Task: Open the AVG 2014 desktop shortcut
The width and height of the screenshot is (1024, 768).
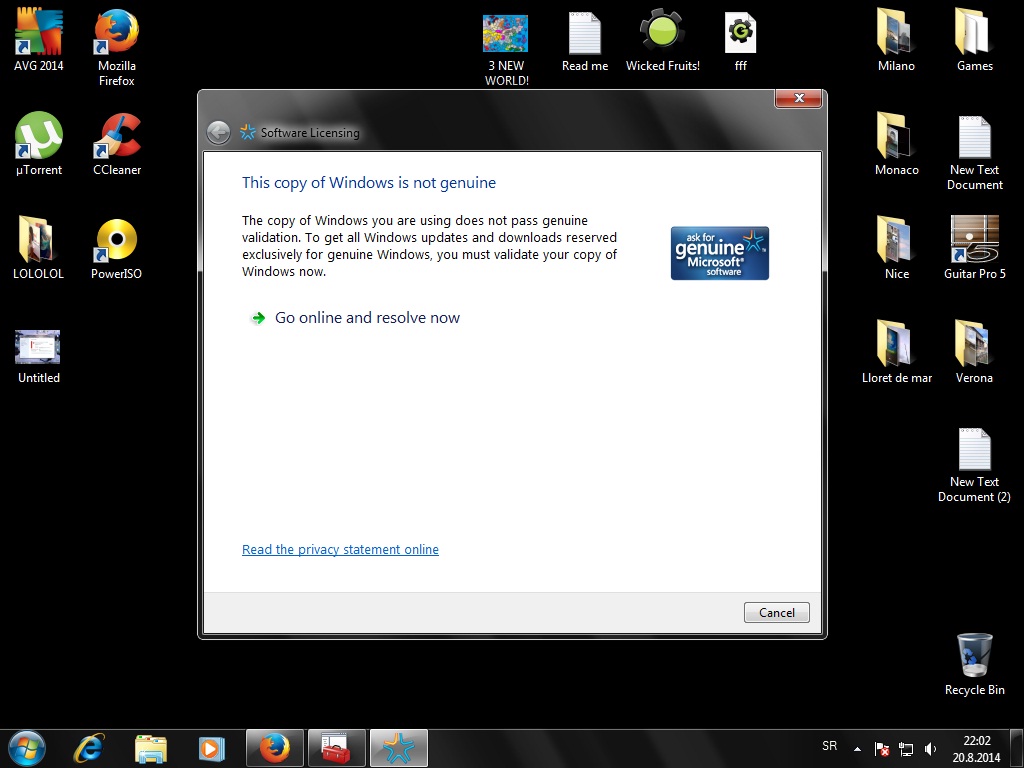Action: [x=39, y=38]
